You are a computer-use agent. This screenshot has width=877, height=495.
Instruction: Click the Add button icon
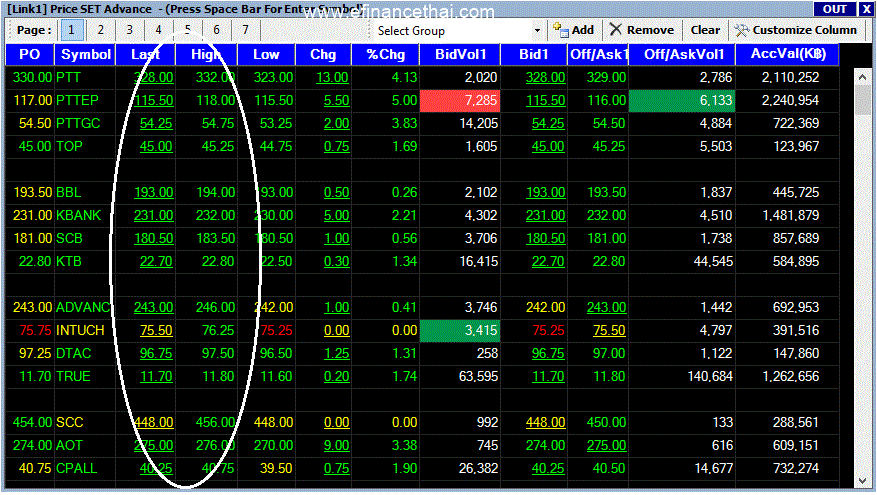(560, 30)
